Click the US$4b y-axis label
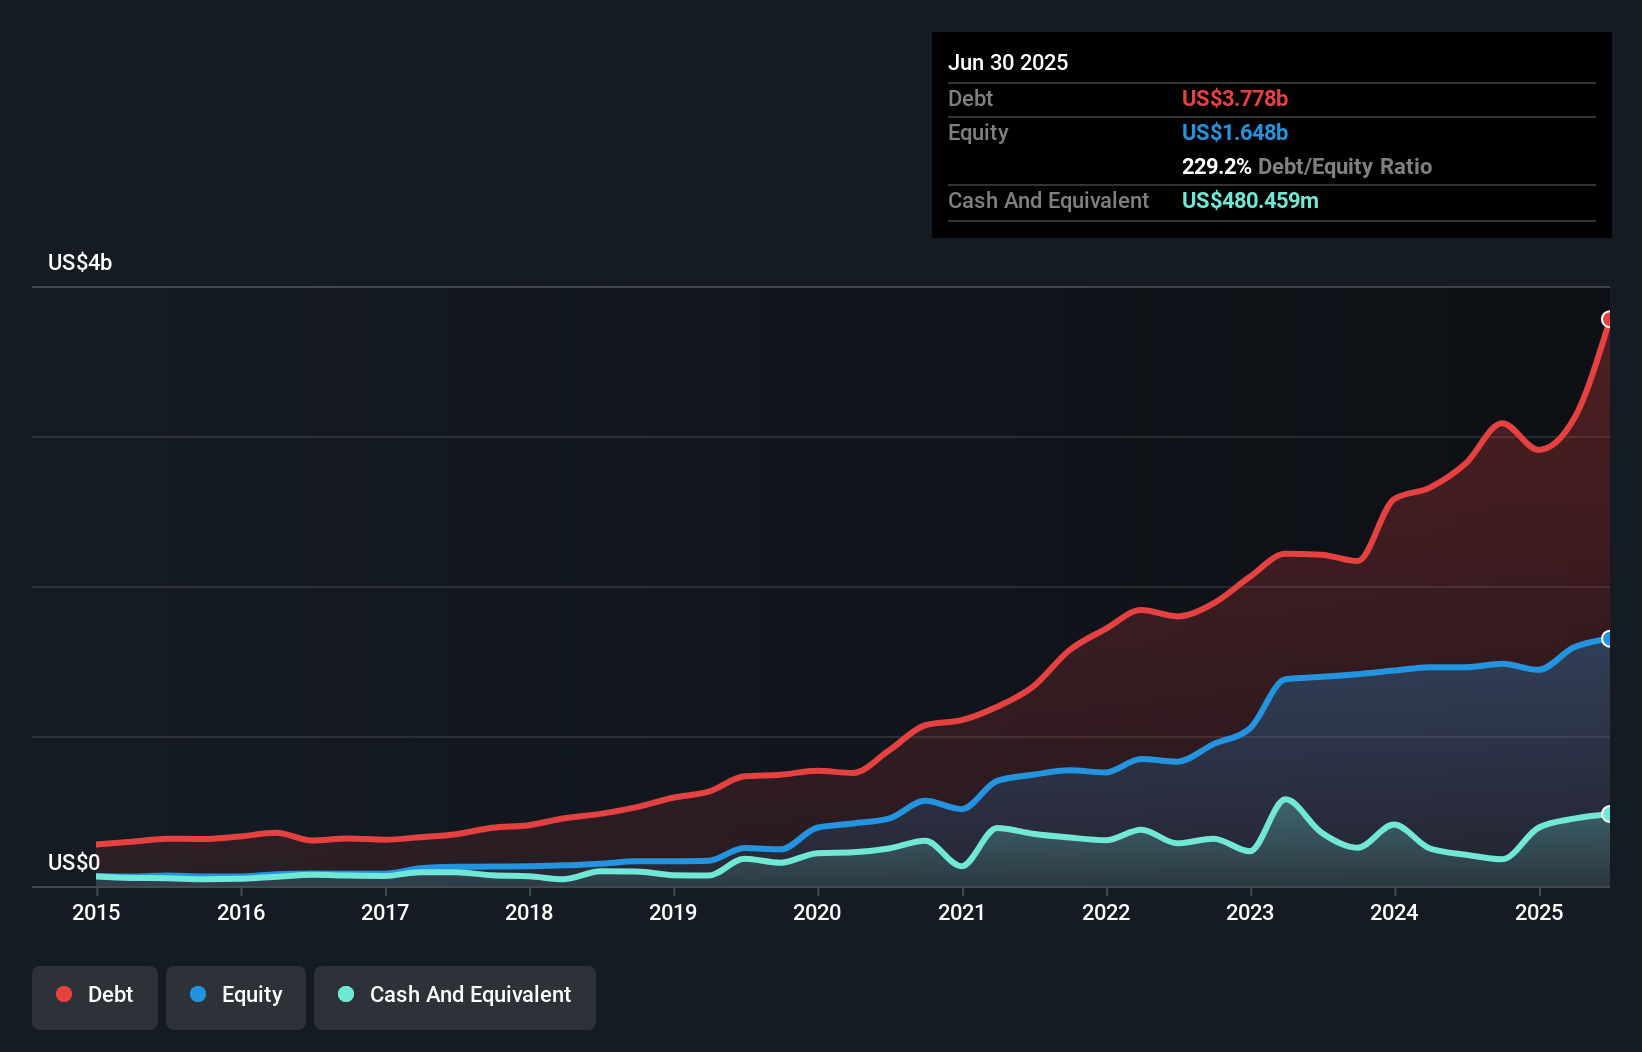This screenshot has width=1642, height=1052. 80,263
